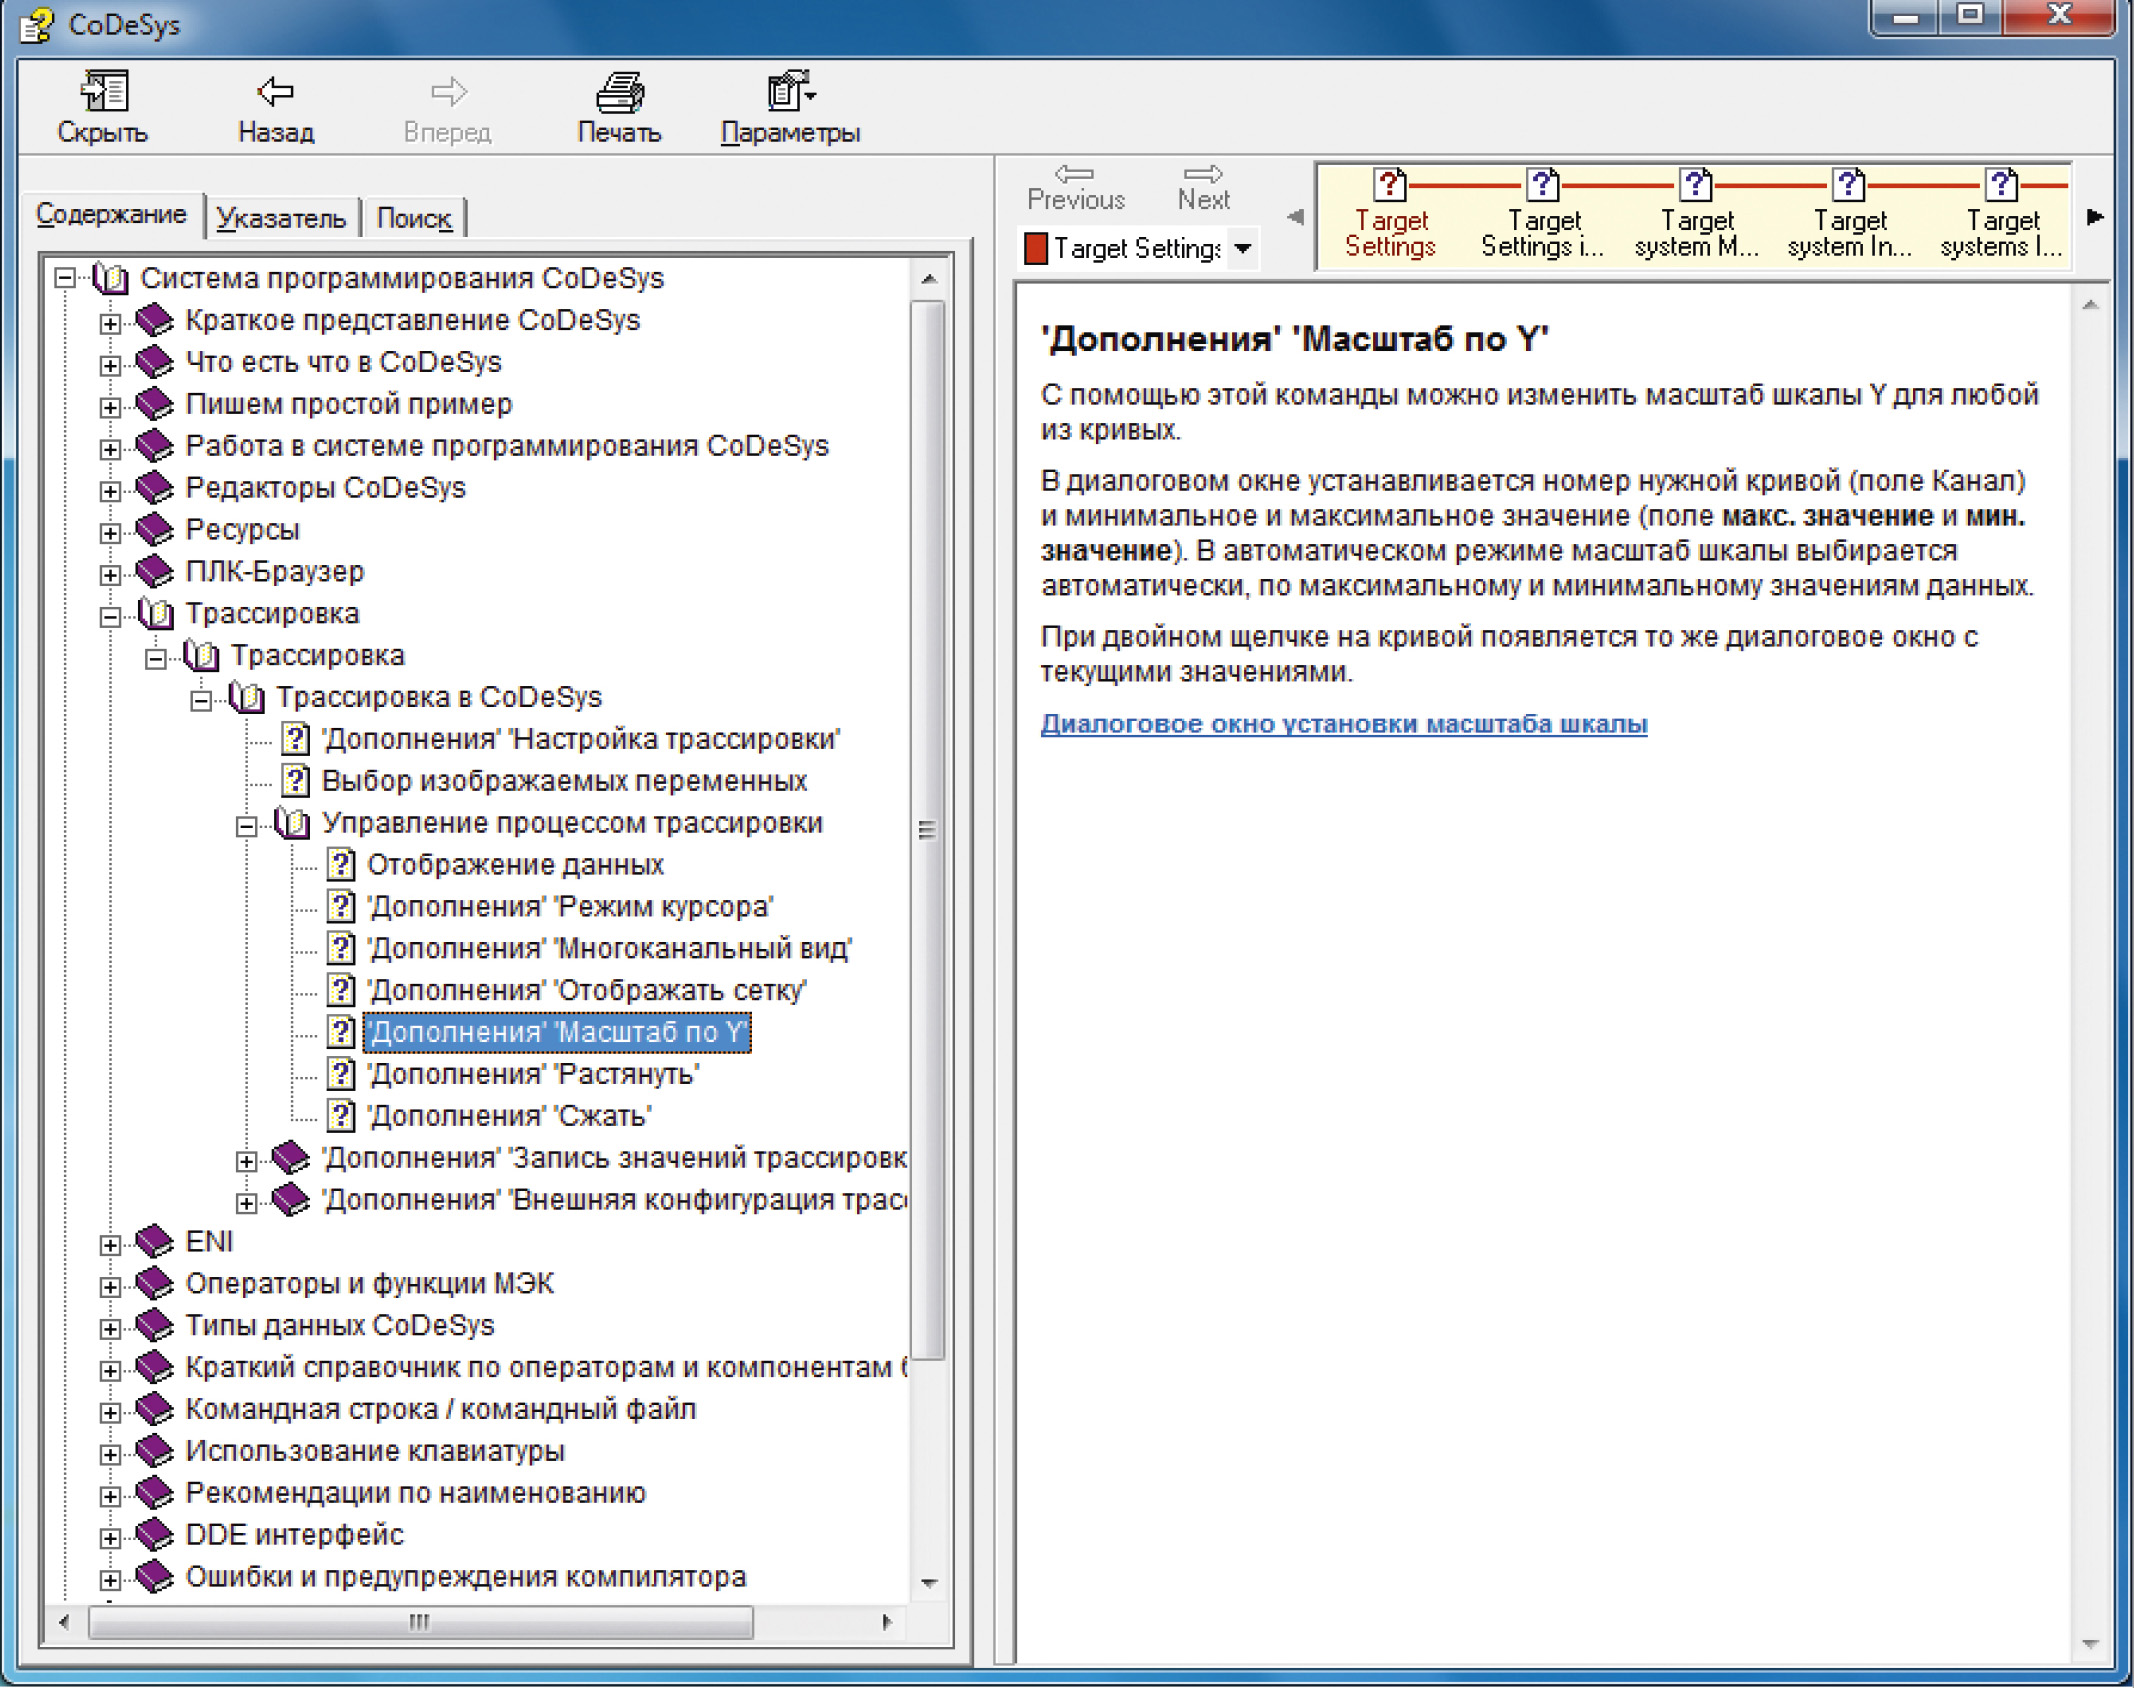This screenshot has width=2134, height=1688.
Task: Select the Target system In... topic icon
Action: coord(1849,185)
